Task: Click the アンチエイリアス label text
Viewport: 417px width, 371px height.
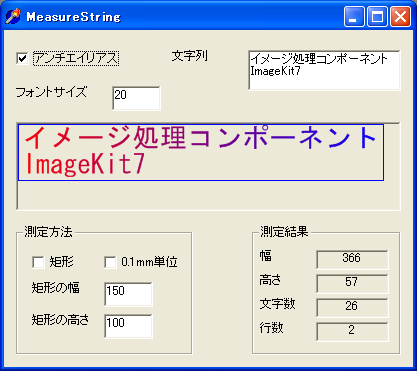Action: tap(76, 59)
